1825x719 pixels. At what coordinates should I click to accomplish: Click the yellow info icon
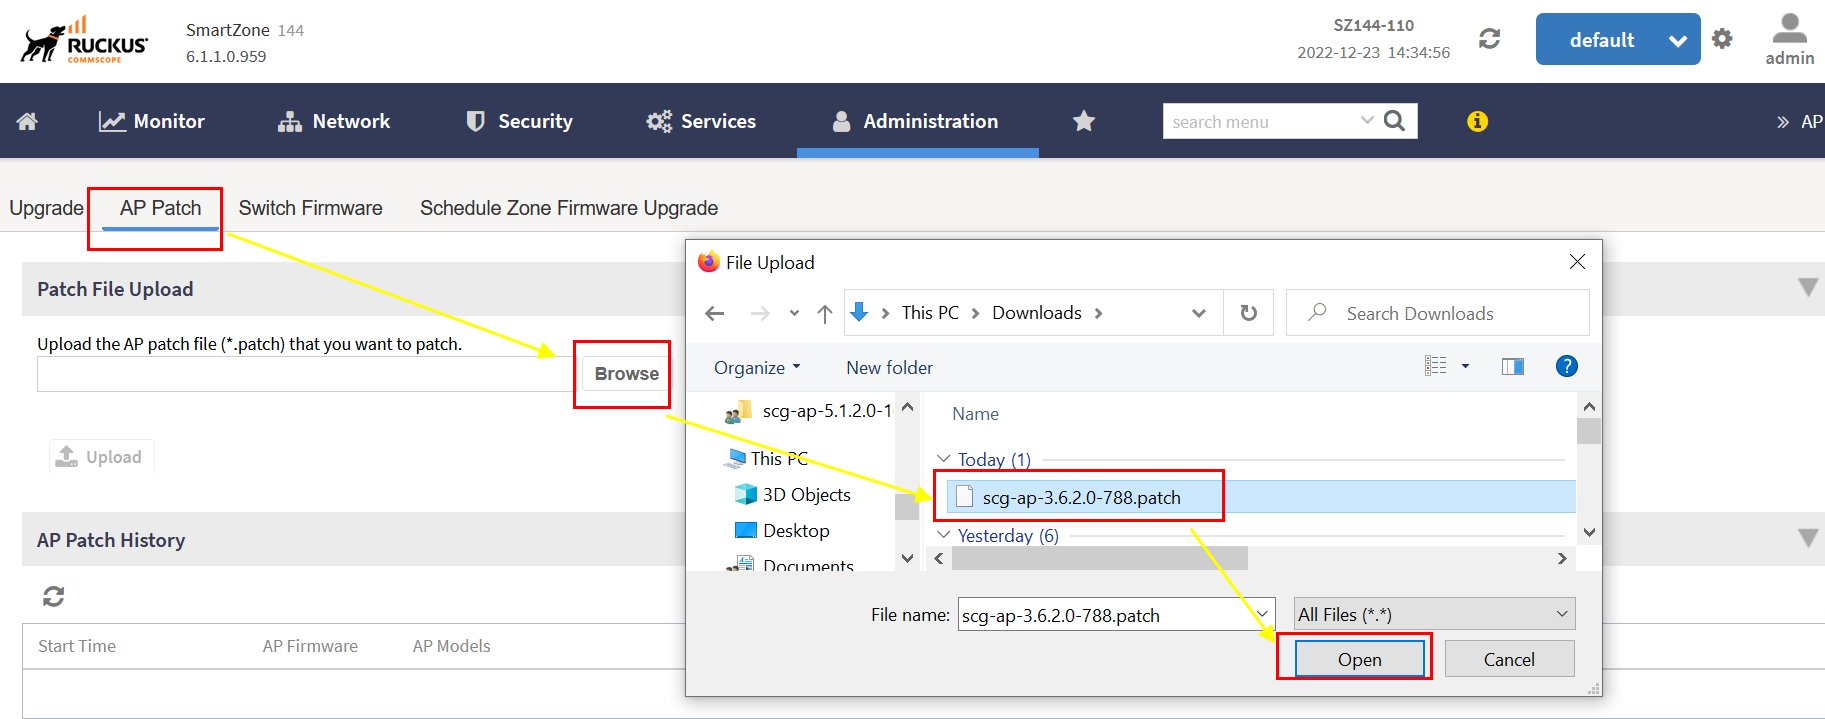pos(1477,121)
